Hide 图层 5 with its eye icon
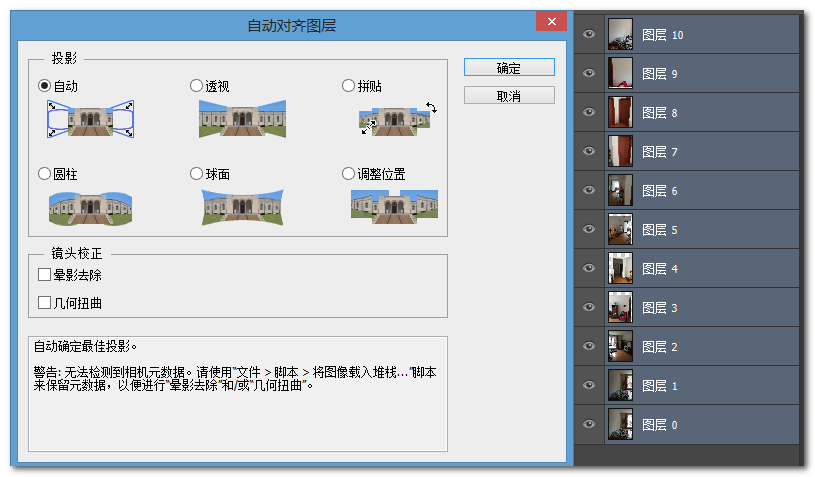Image resolution: width=815 pixels, height=477 pixels. coord(589,229)
